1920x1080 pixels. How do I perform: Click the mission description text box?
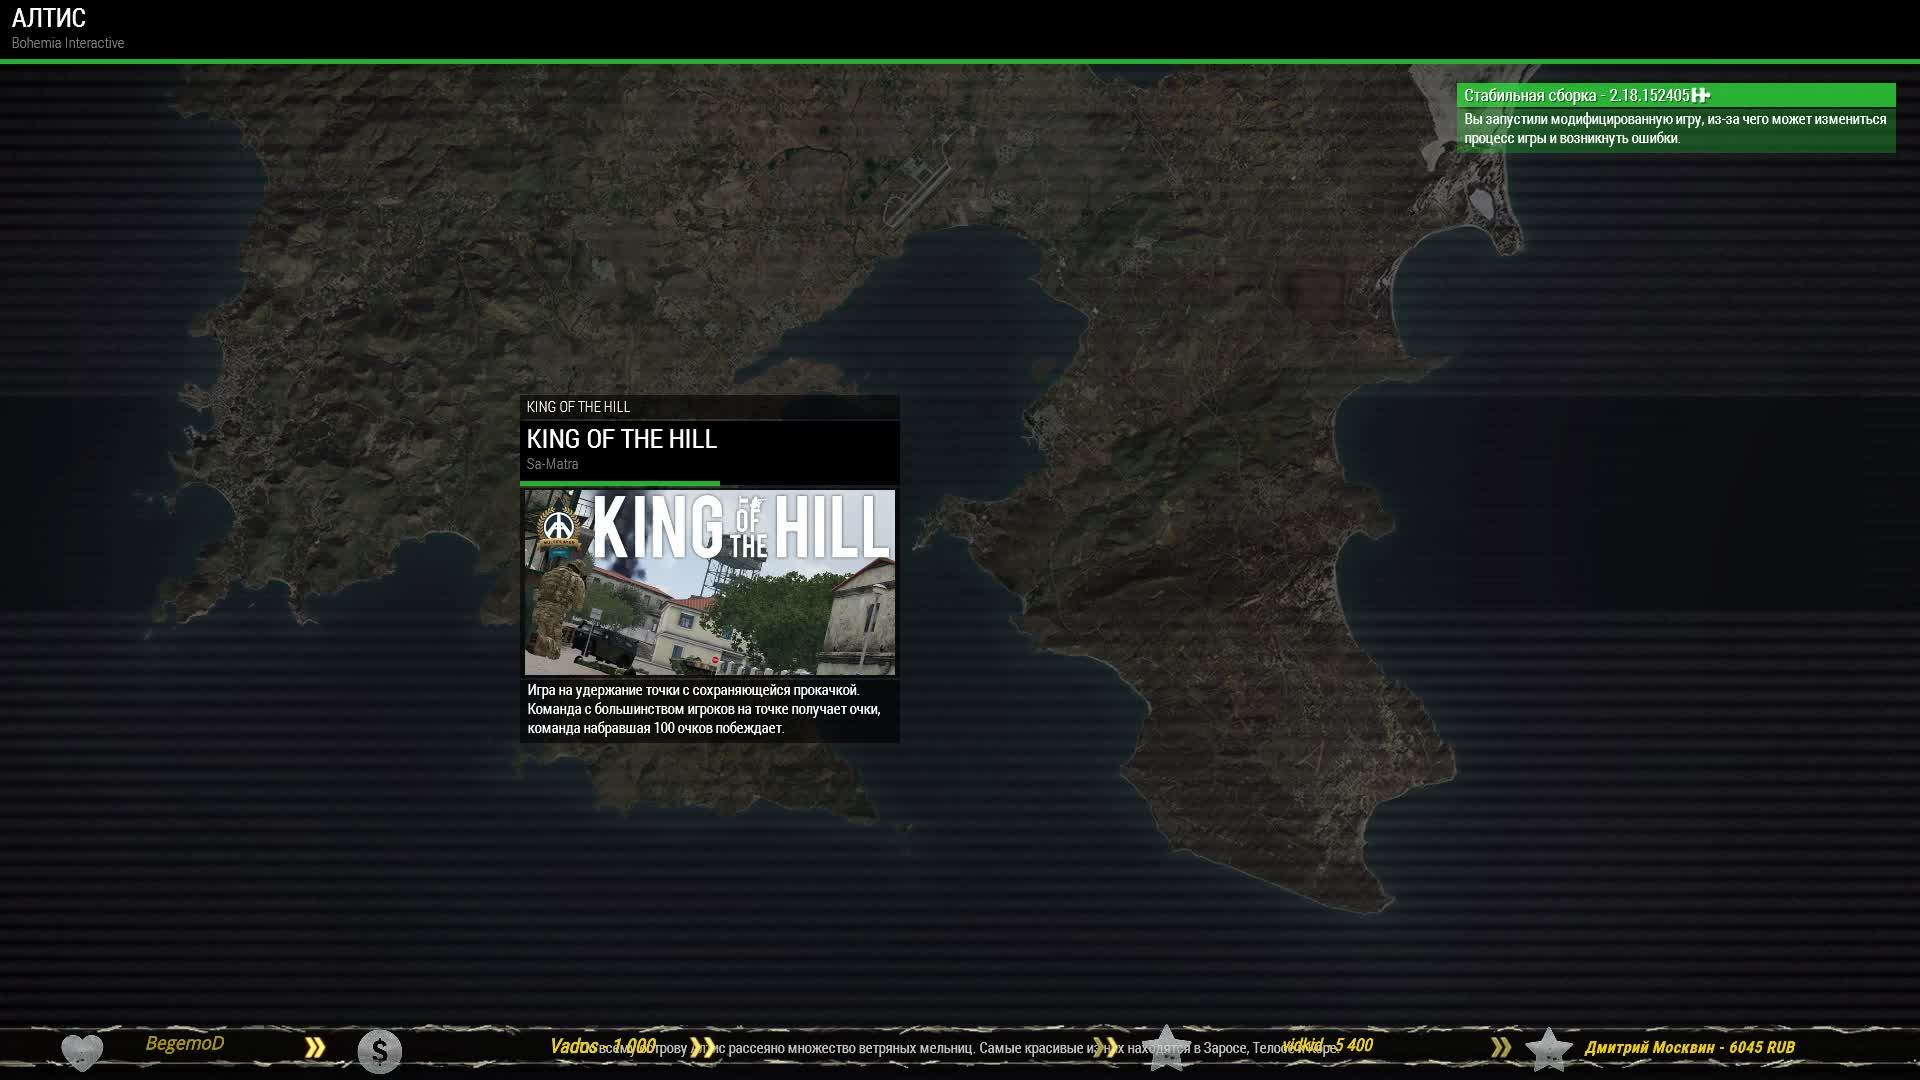704,709
